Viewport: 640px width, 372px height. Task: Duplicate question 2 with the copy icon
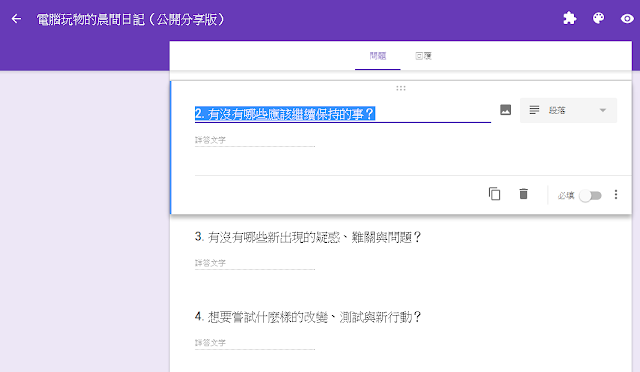click(494, 194)
